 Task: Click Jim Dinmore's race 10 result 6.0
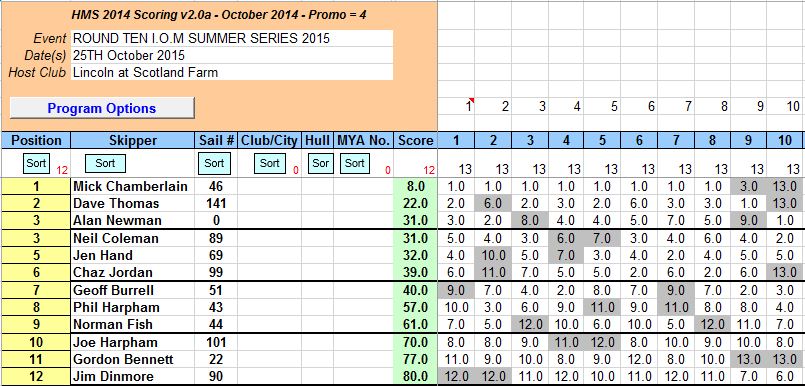coord(785,376)
